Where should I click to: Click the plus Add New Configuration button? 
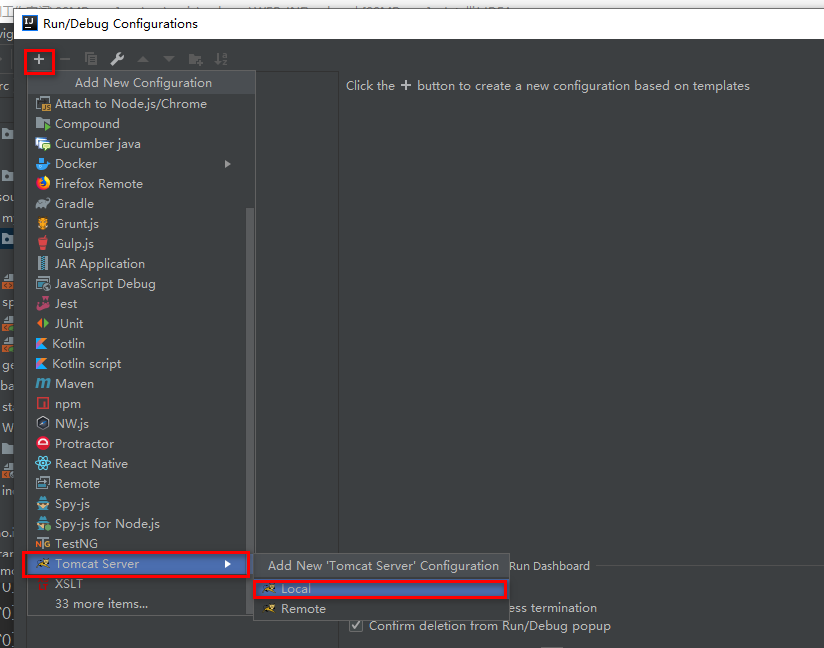coord(39,60)
